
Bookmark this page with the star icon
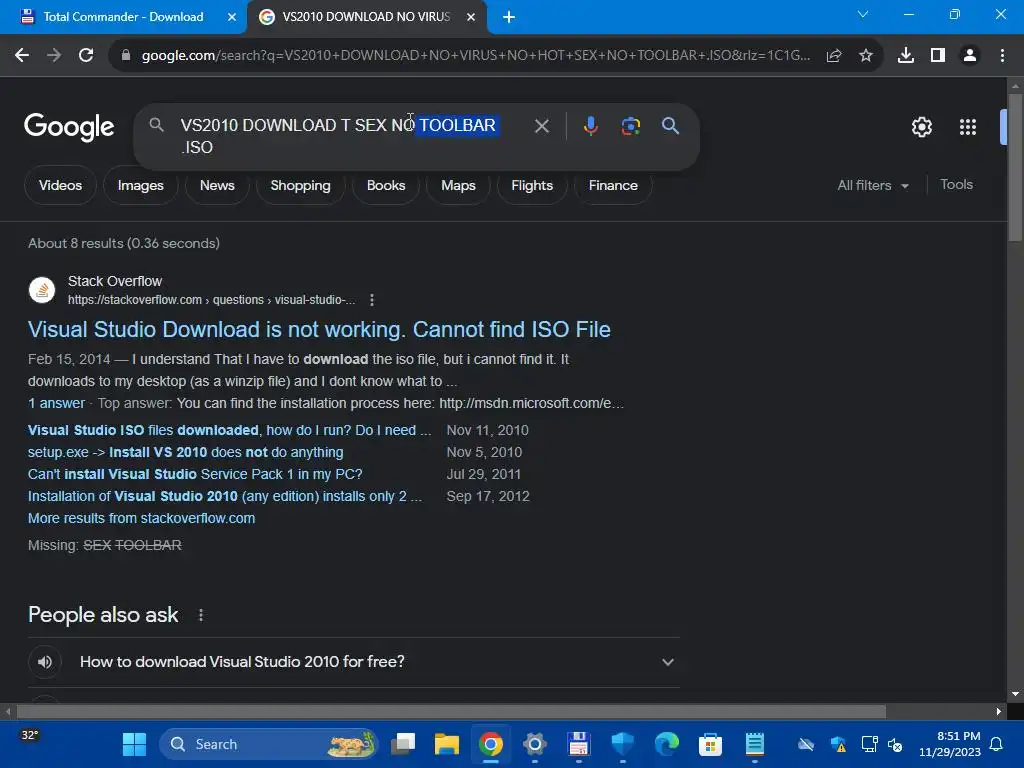click(866, 56)
